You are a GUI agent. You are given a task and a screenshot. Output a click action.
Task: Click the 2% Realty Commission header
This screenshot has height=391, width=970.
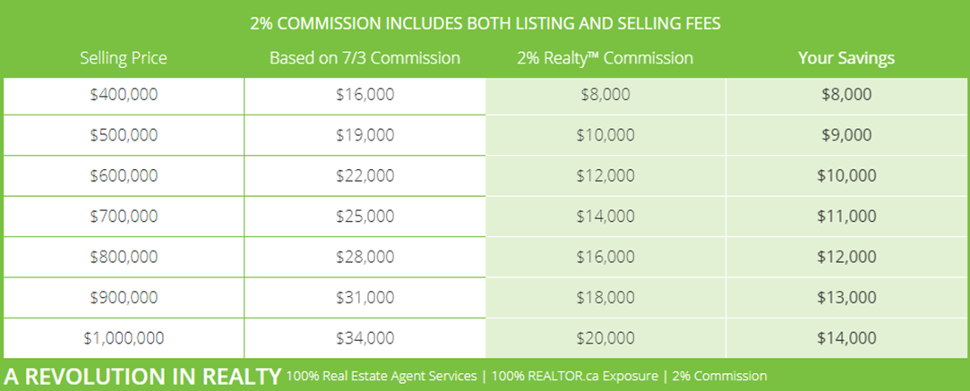[605, 58]
